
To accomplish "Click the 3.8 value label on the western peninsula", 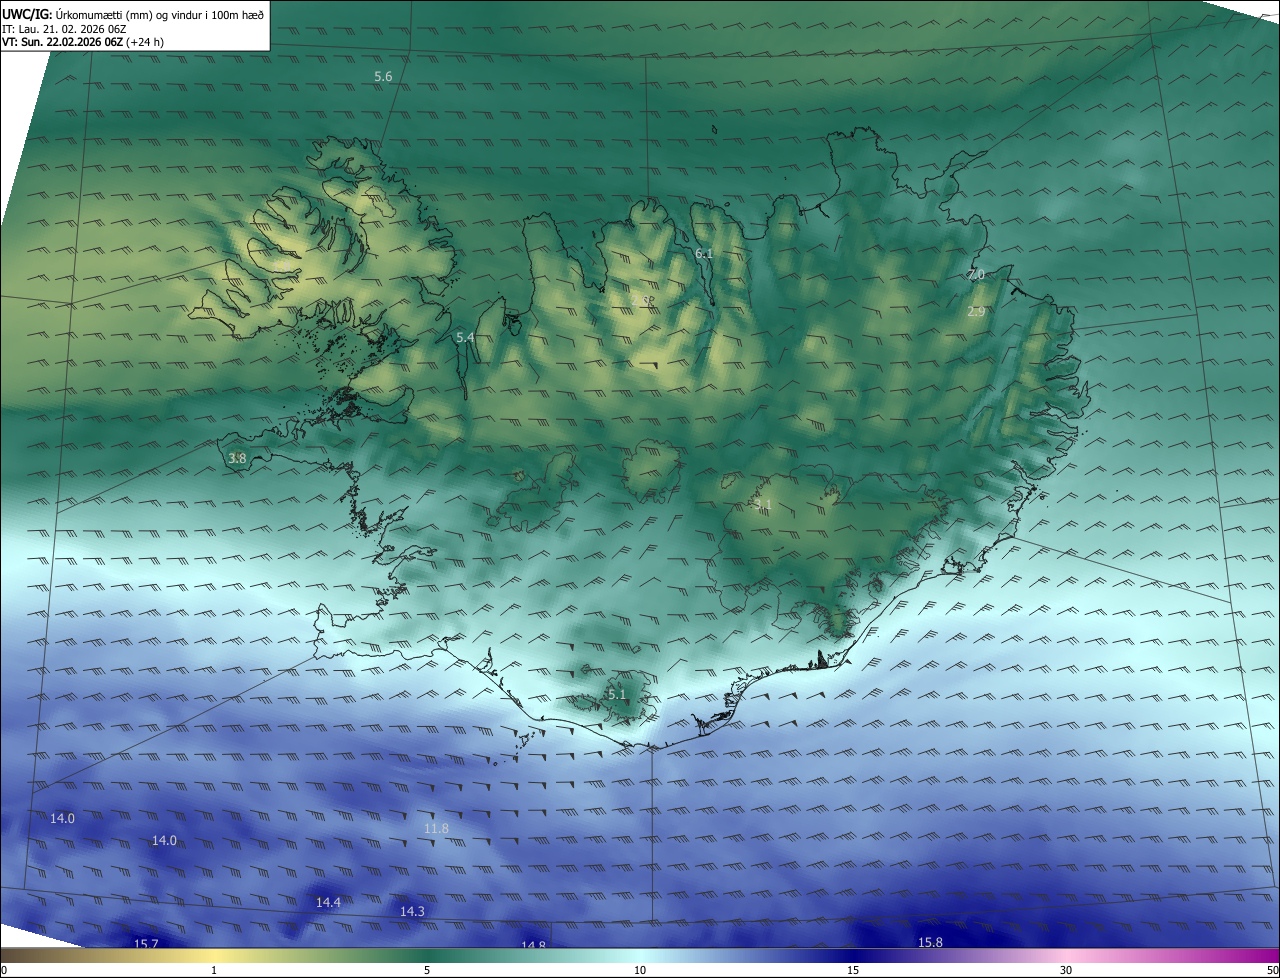I will coord(237,459).
